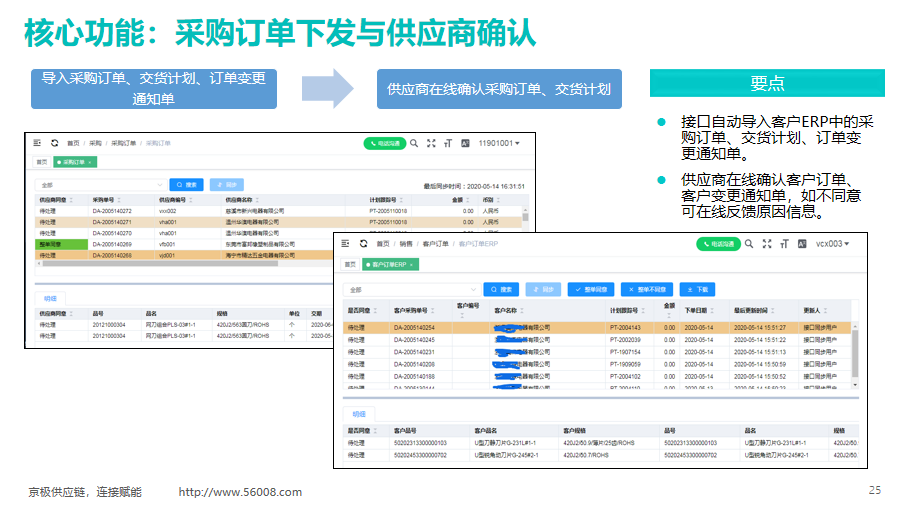This screenshot has width=907, height=509.
Task: Collapse the sidebar menu icon in 客户订单ERP window
Action: click(345, 244)
